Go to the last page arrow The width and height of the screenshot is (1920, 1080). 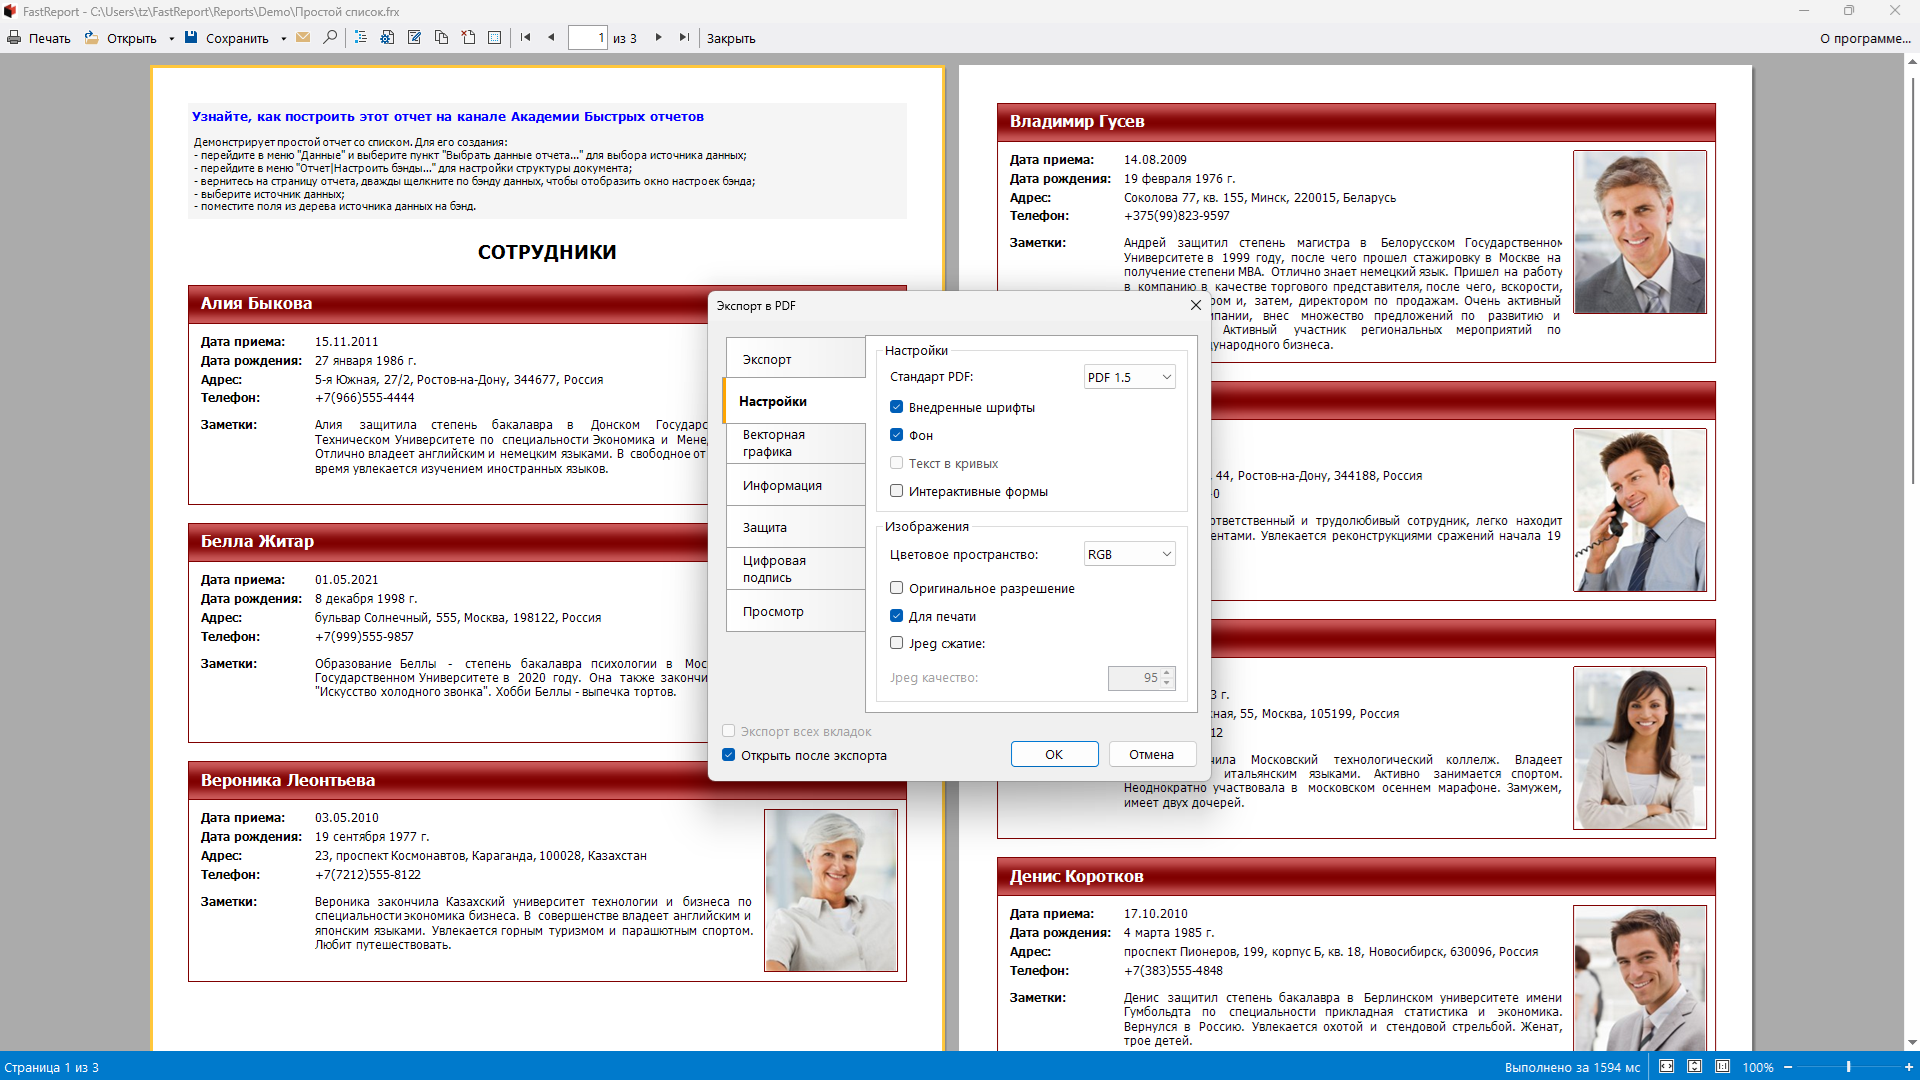(684, 38)
